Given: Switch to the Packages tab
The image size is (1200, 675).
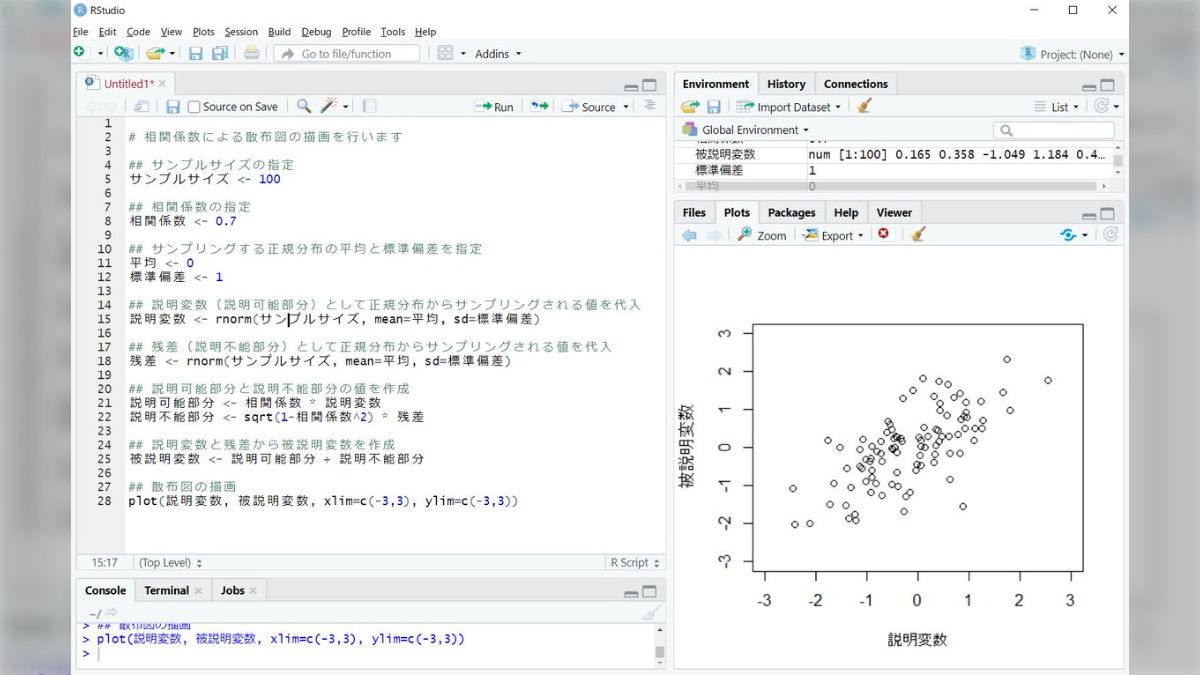Looking at the screenshot, I should [x=791, y=212].
